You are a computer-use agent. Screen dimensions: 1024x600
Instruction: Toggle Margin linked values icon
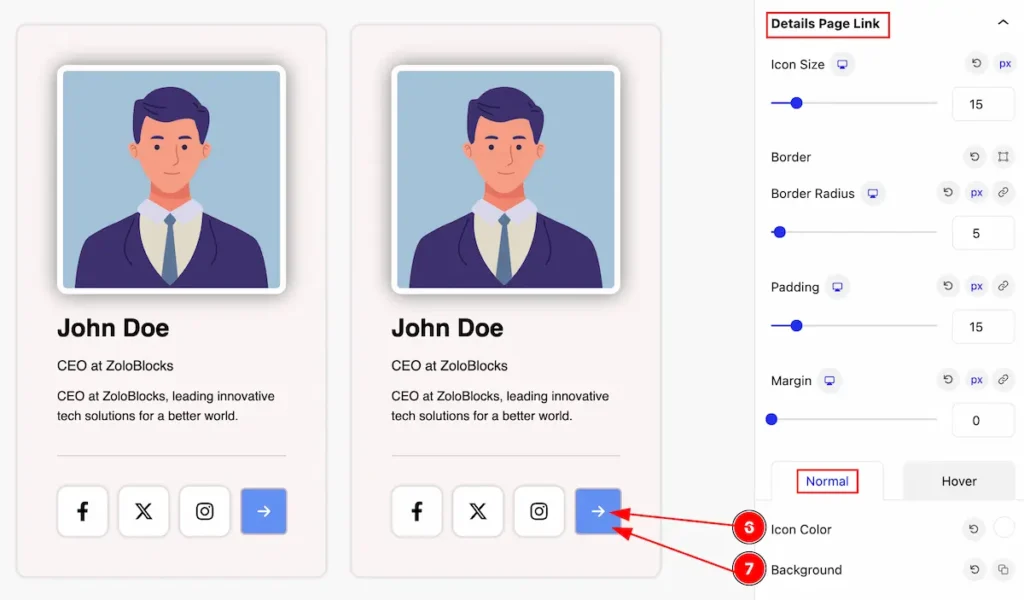[x=1003, y=379]
